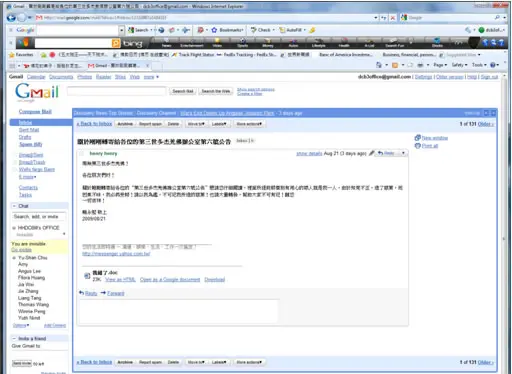Open the top More actions dropdown
The image size is (512, 374).
pyautogui.click(x=249, y=124)
